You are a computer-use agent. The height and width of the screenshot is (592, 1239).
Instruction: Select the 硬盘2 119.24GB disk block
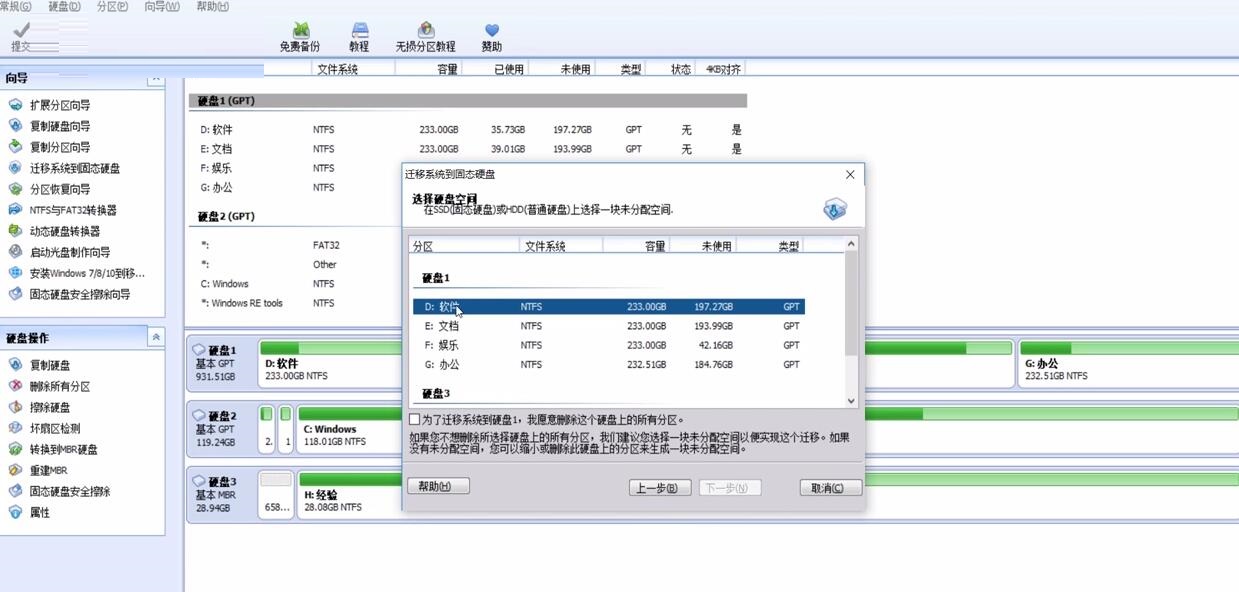(220, 429)
